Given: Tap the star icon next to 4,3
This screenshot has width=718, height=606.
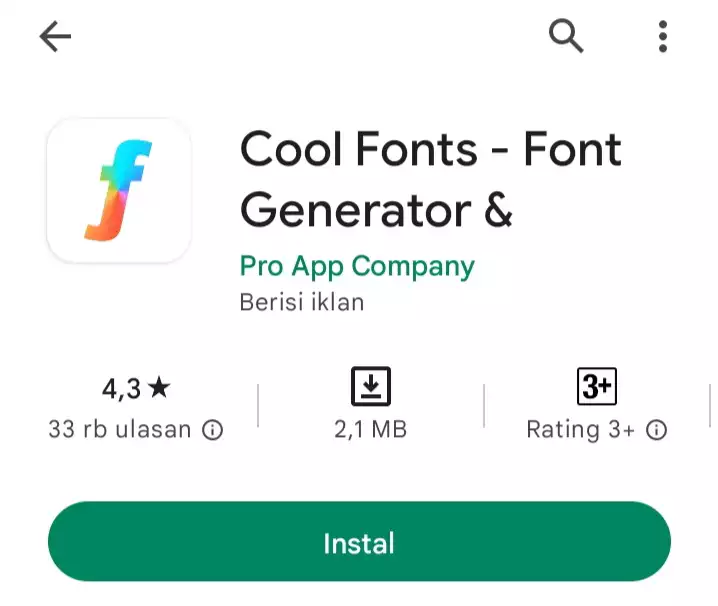Looking at the screenshot, I should (x=159, y=387).
